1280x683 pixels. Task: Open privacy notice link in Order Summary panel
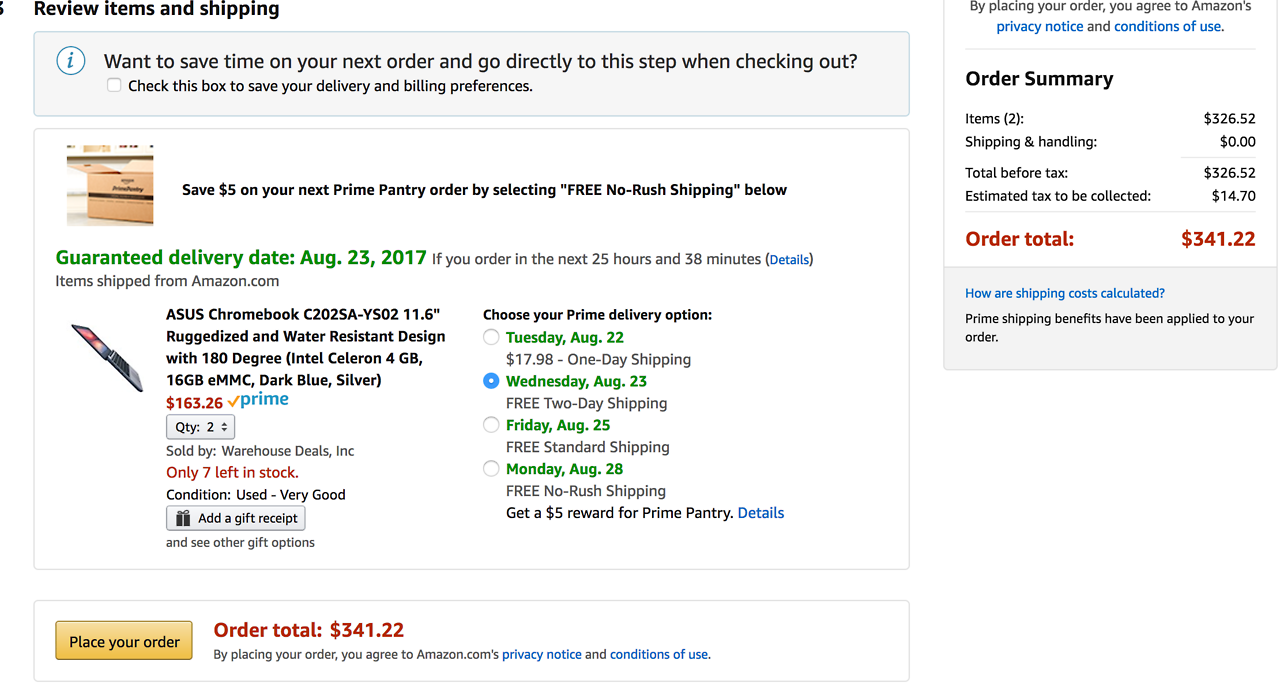(1039, 27)
